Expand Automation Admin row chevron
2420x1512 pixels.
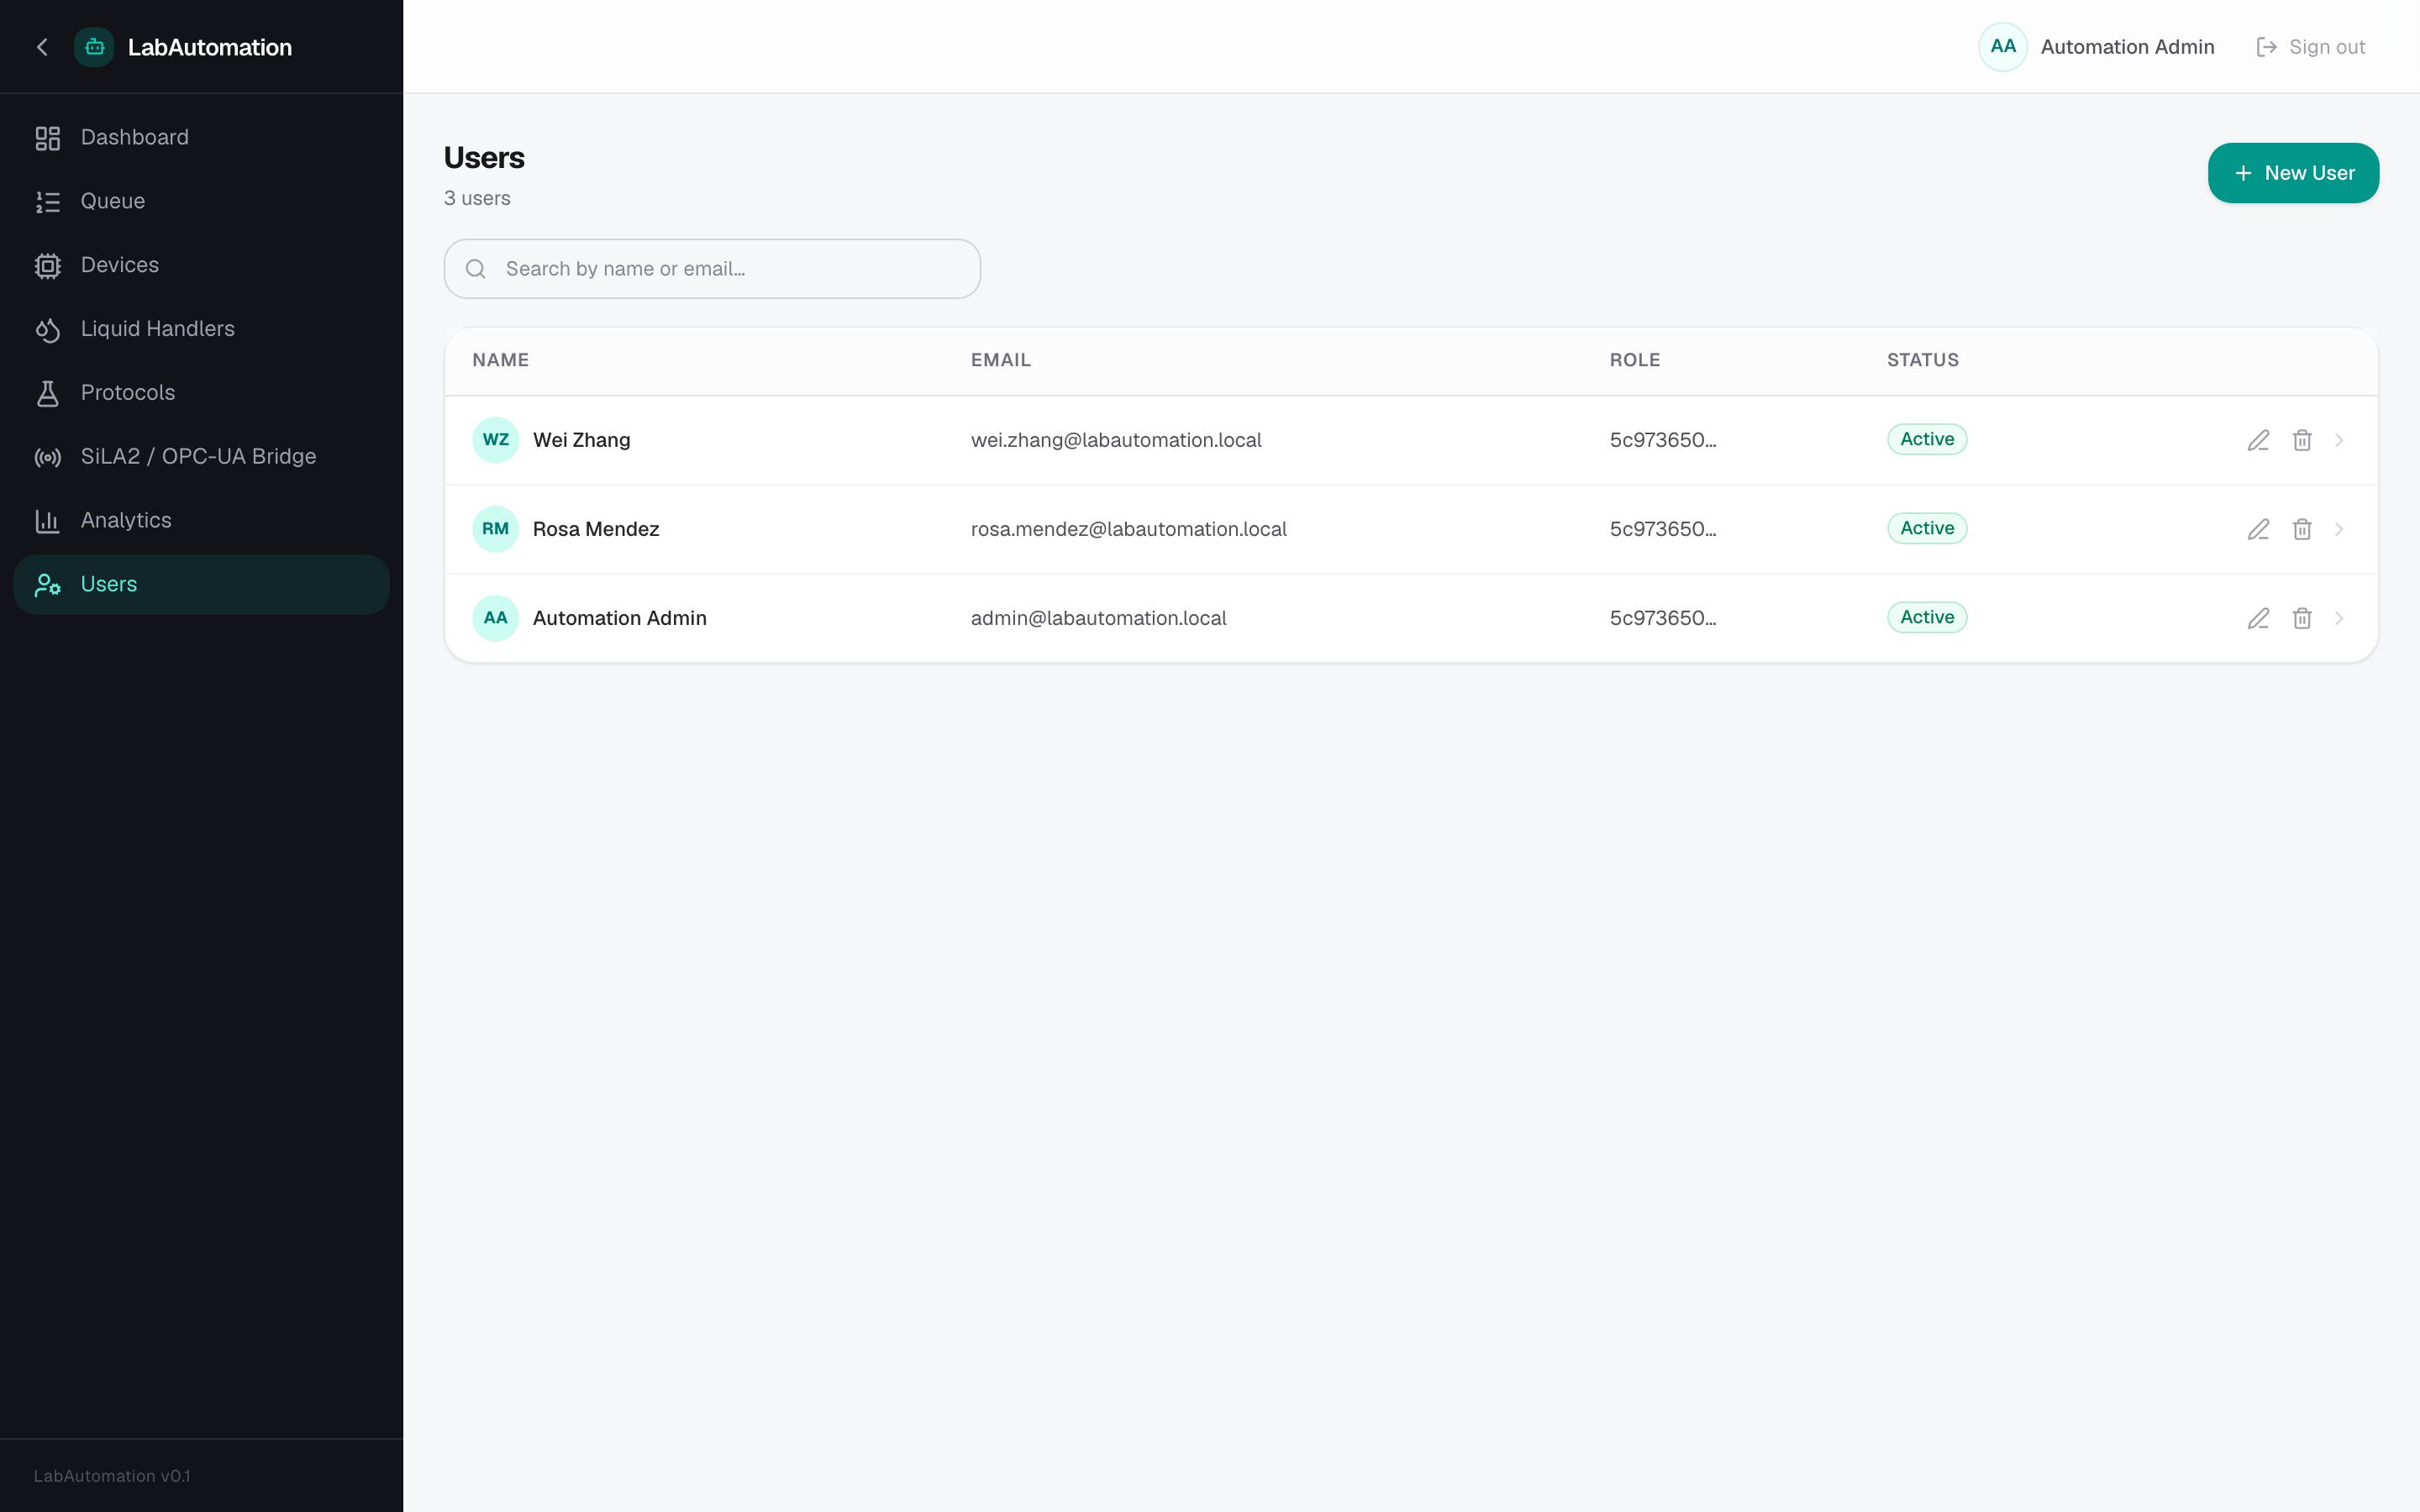tap(2339, 618)
